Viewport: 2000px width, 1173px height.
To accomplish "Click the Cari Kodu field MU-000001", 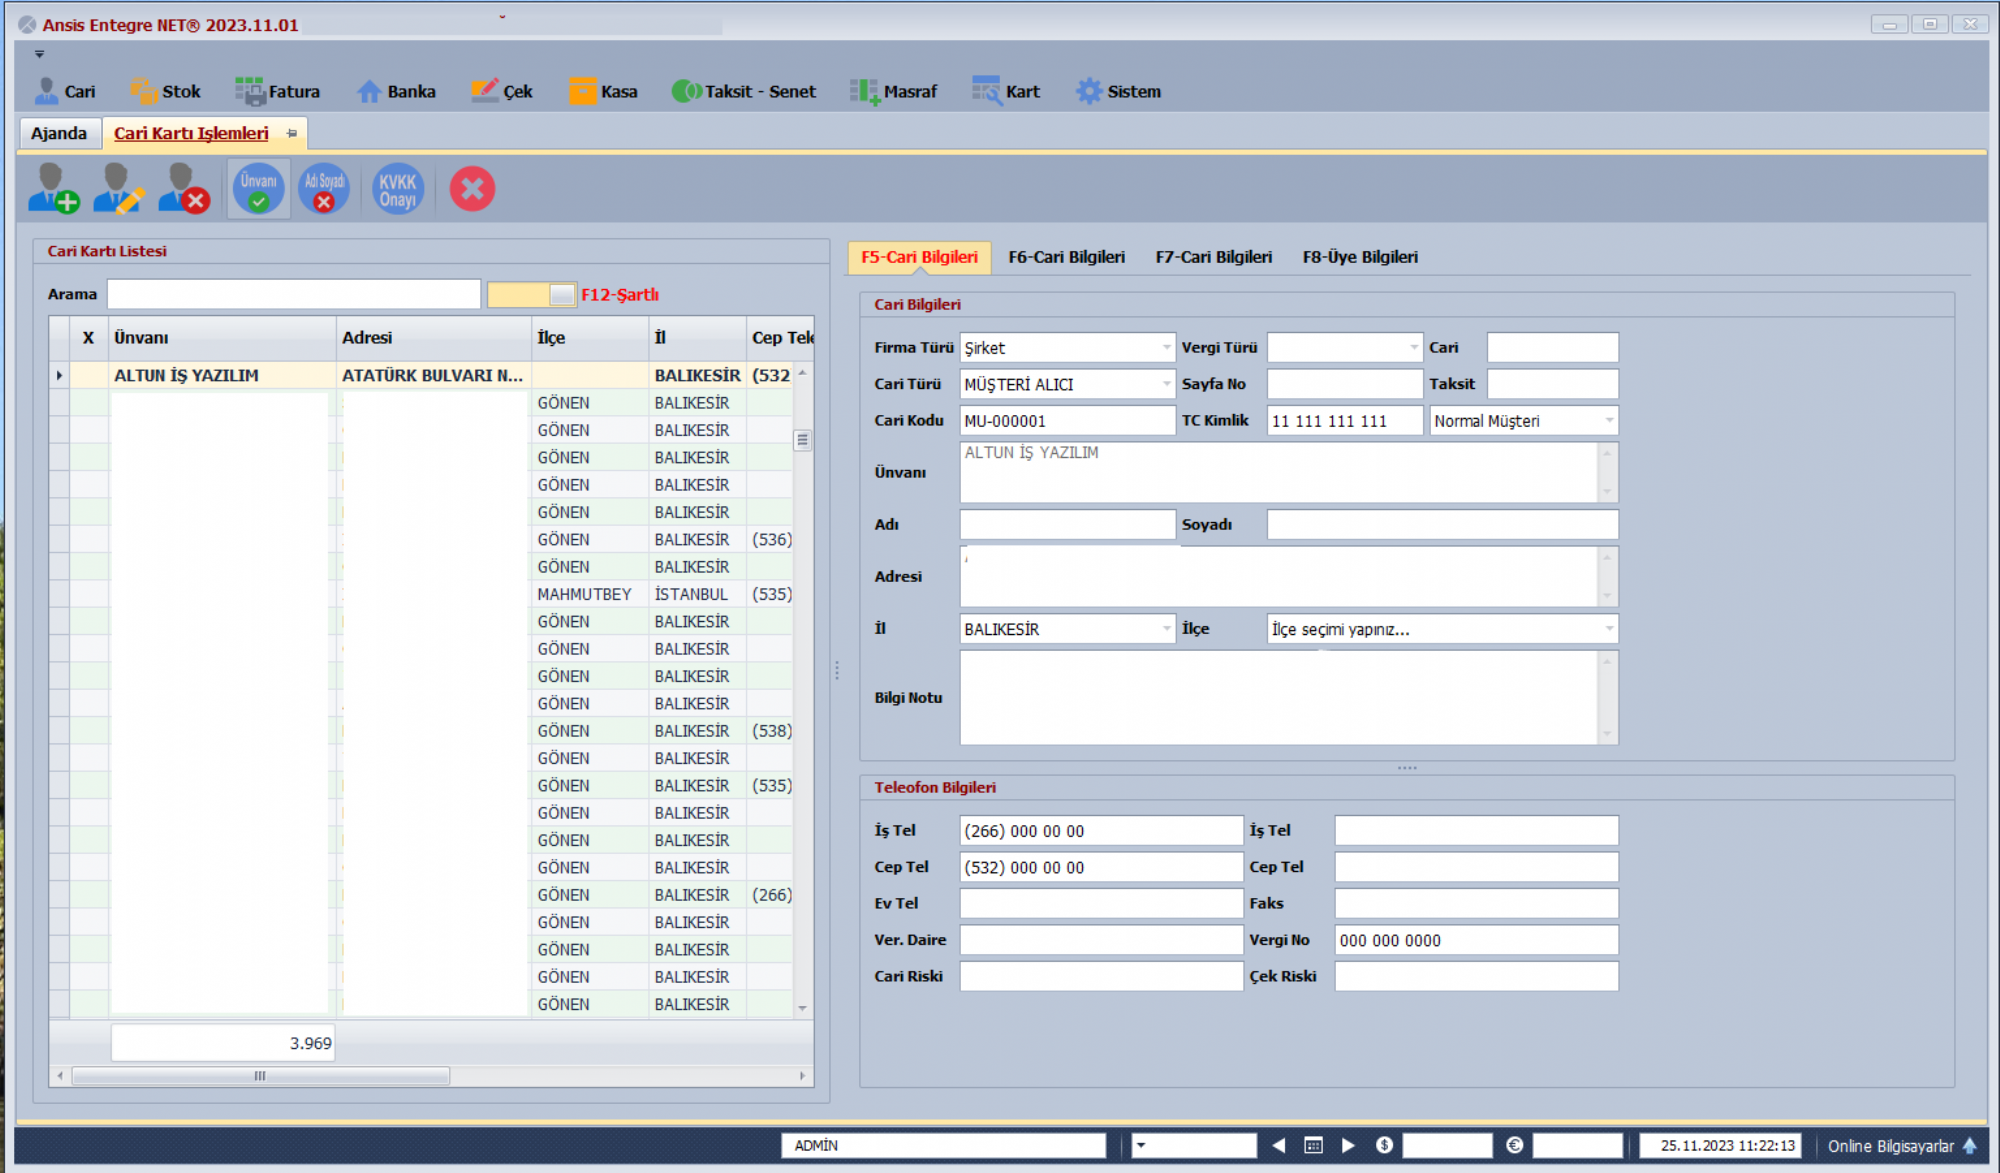I will click(1067, 421).
